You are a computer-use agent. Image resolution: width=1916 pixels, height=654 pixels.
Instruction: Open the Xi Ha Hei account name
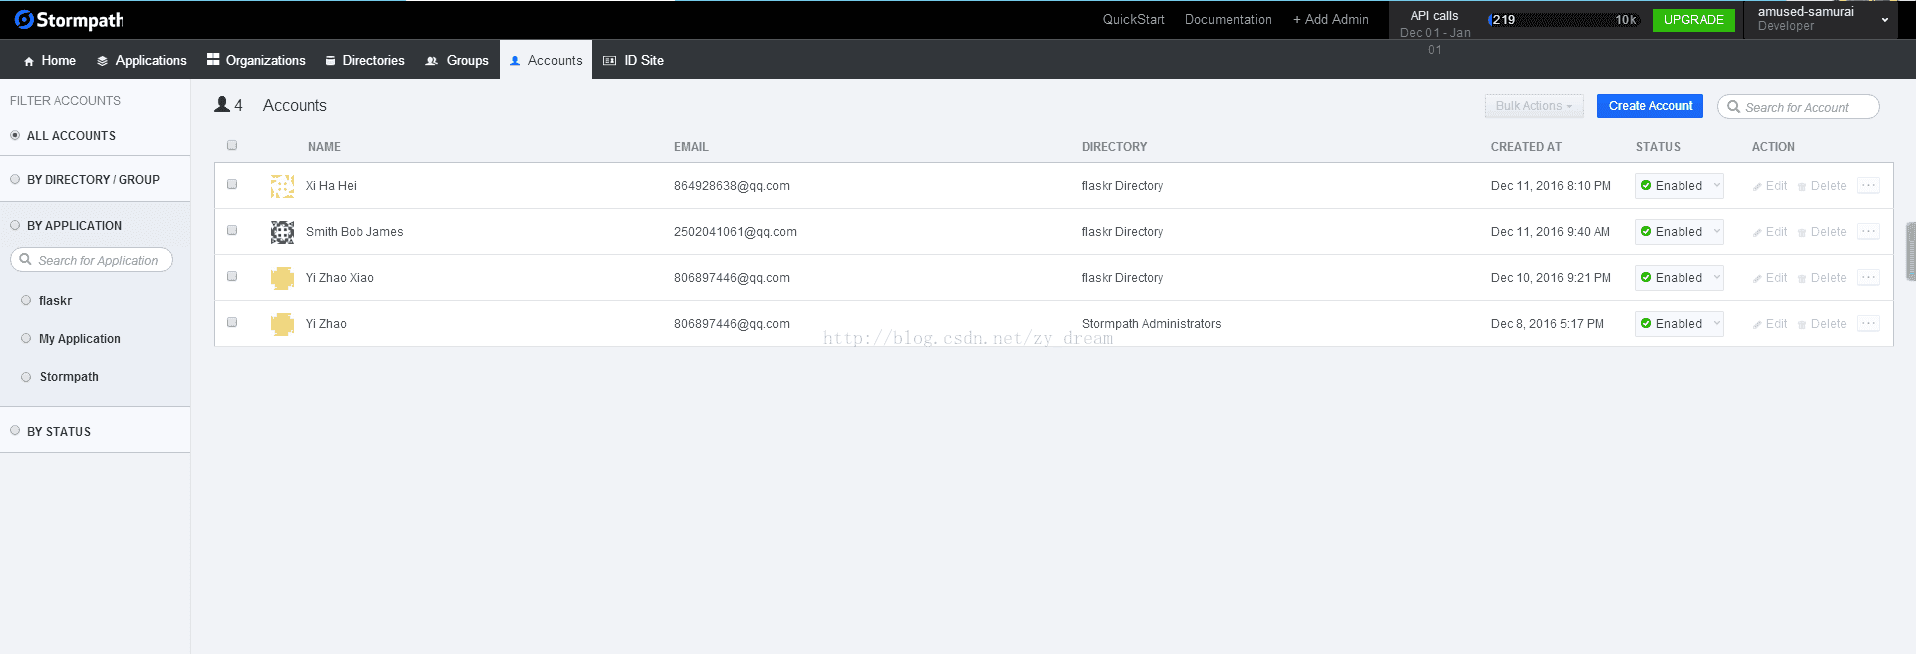coord(331,186)
